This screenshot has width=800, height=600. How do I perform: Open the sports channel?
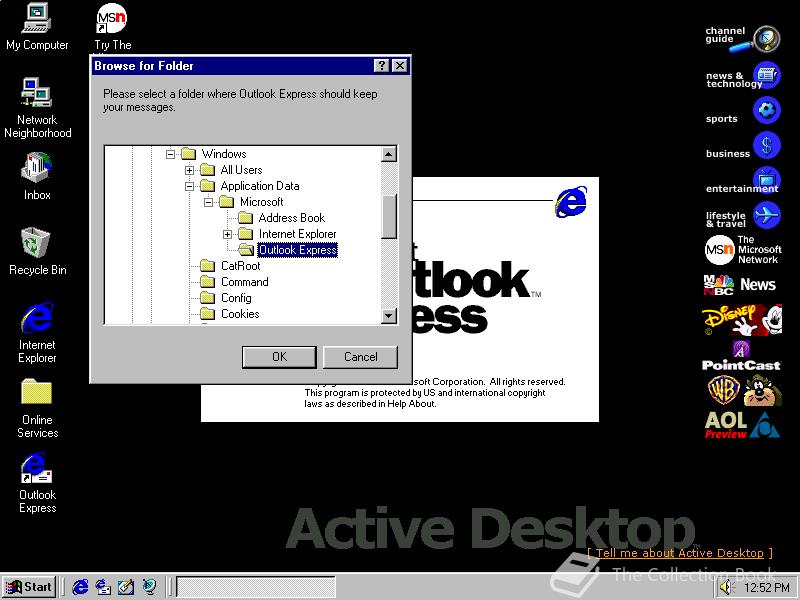742,111
